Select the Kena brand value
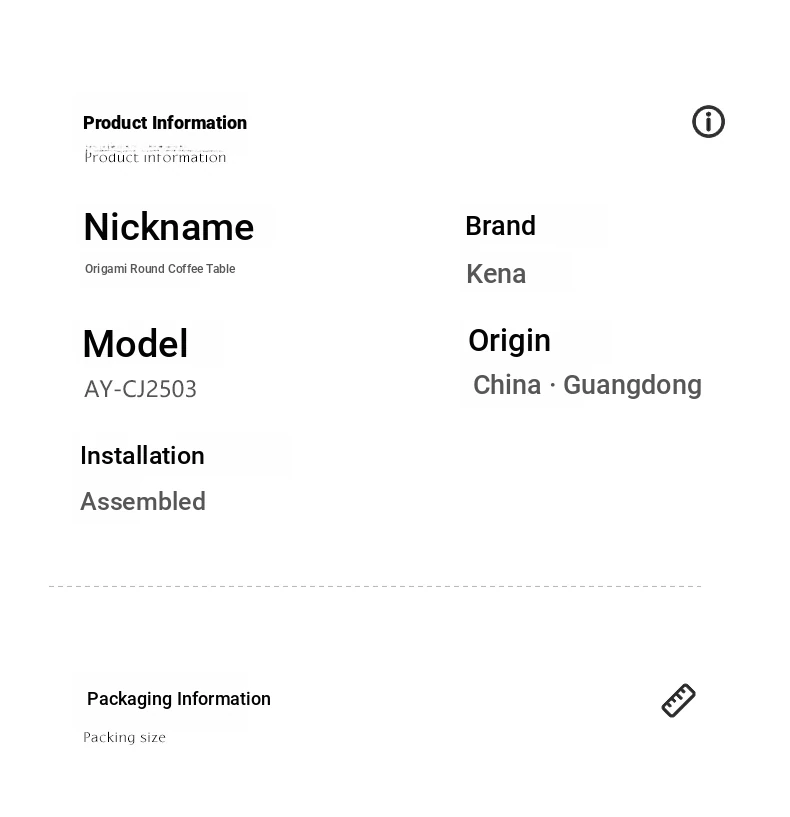This screenshot has width=790, height=817. pos(496,274)
